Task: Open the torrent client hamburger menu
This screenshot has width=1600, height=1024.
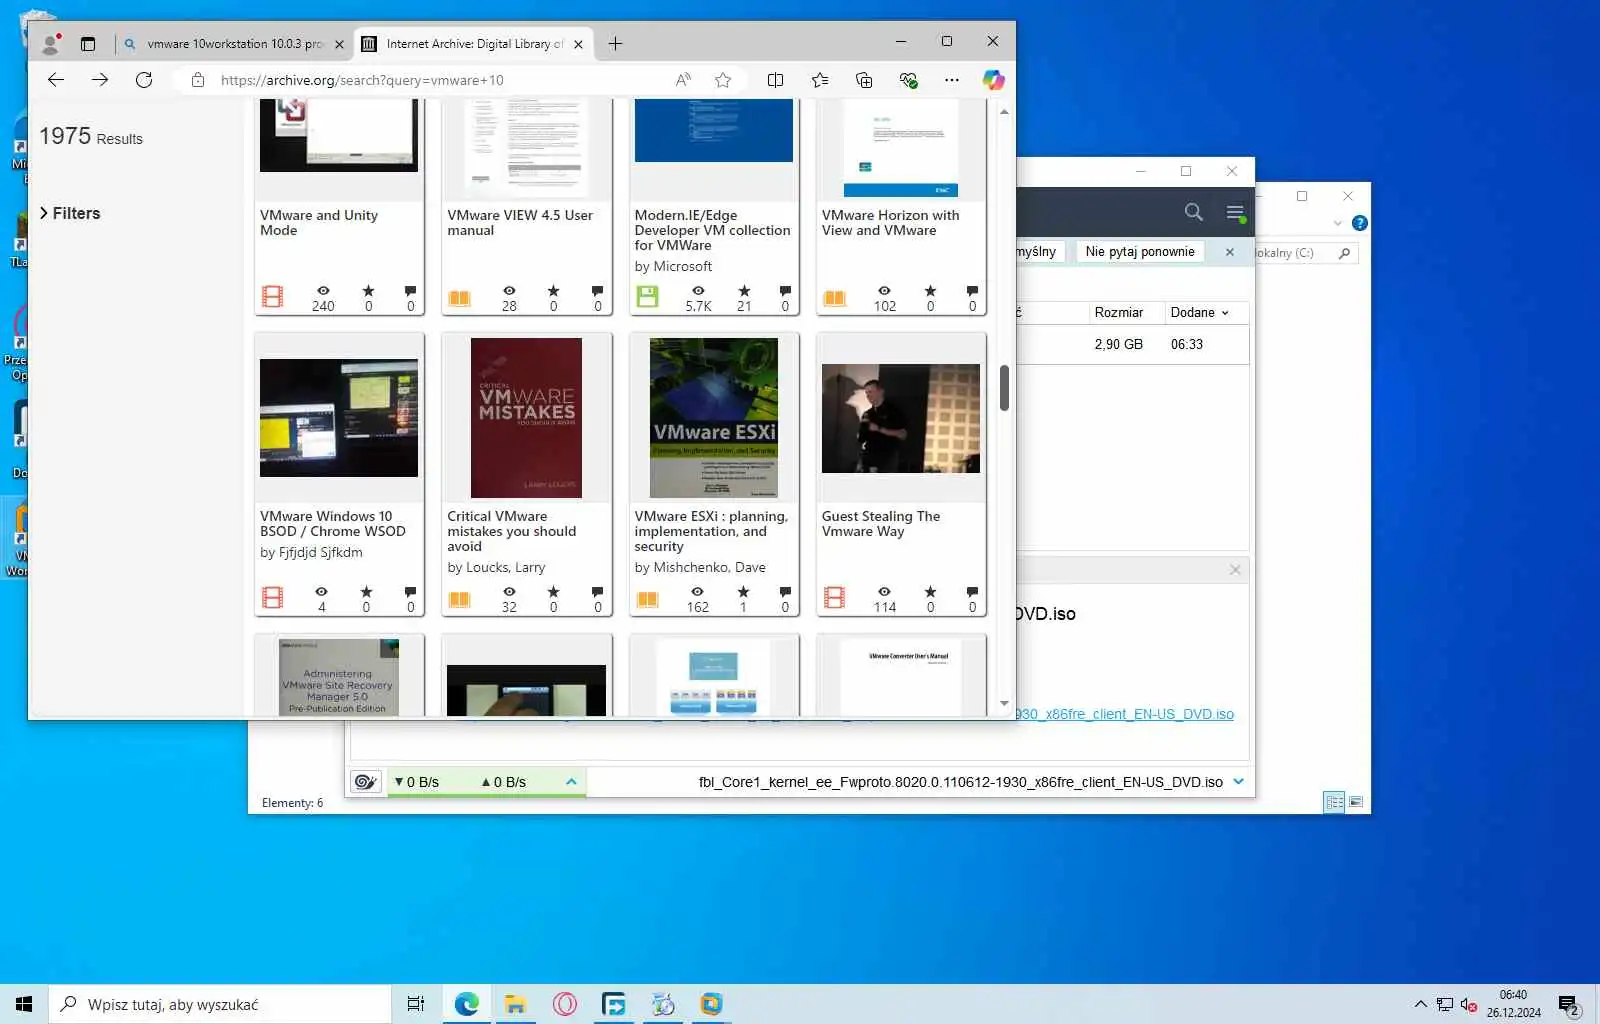Action: point(1235,212)
